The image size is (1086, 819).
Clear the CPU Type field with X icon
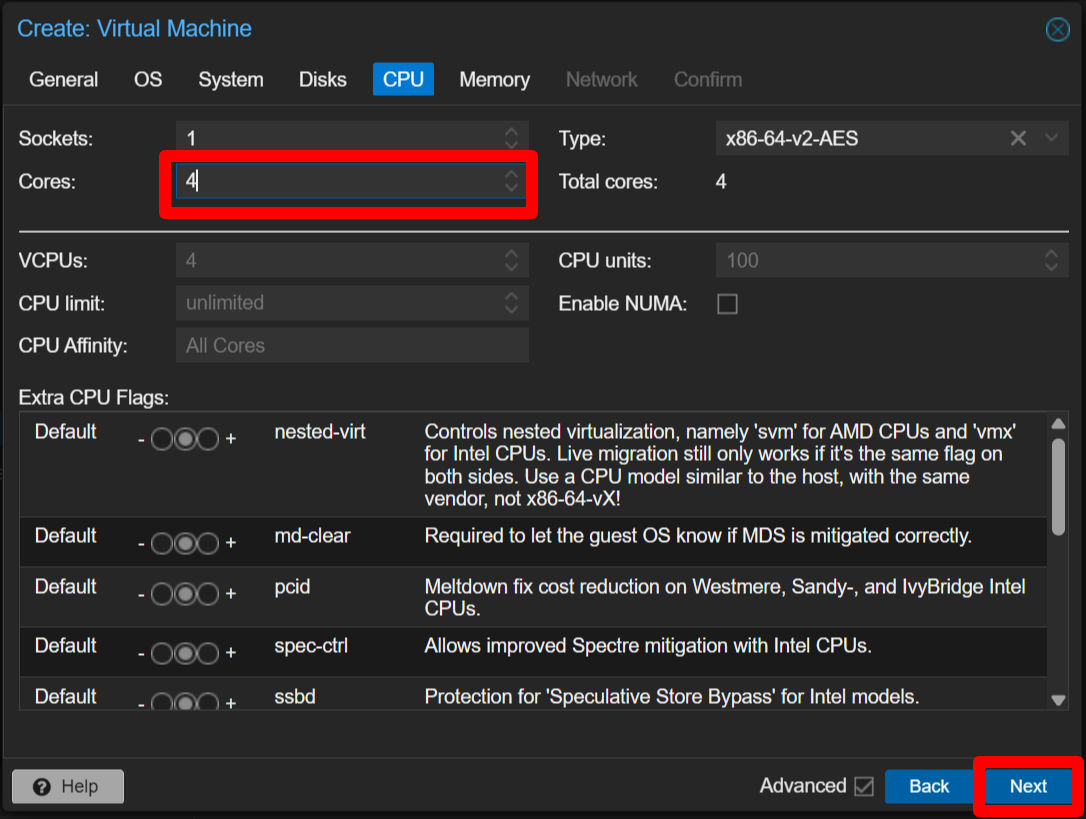point(1018,139)
